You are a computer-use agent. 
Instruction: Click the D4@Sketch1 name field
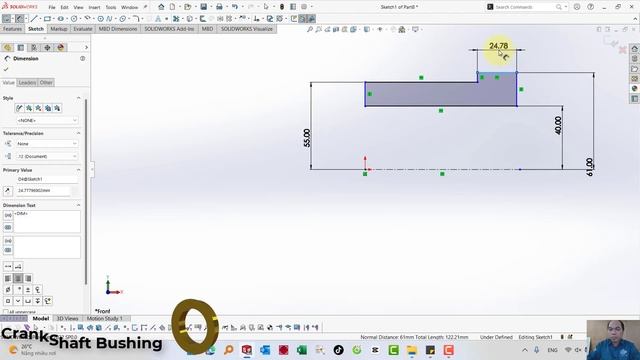[x=47, y=179]
